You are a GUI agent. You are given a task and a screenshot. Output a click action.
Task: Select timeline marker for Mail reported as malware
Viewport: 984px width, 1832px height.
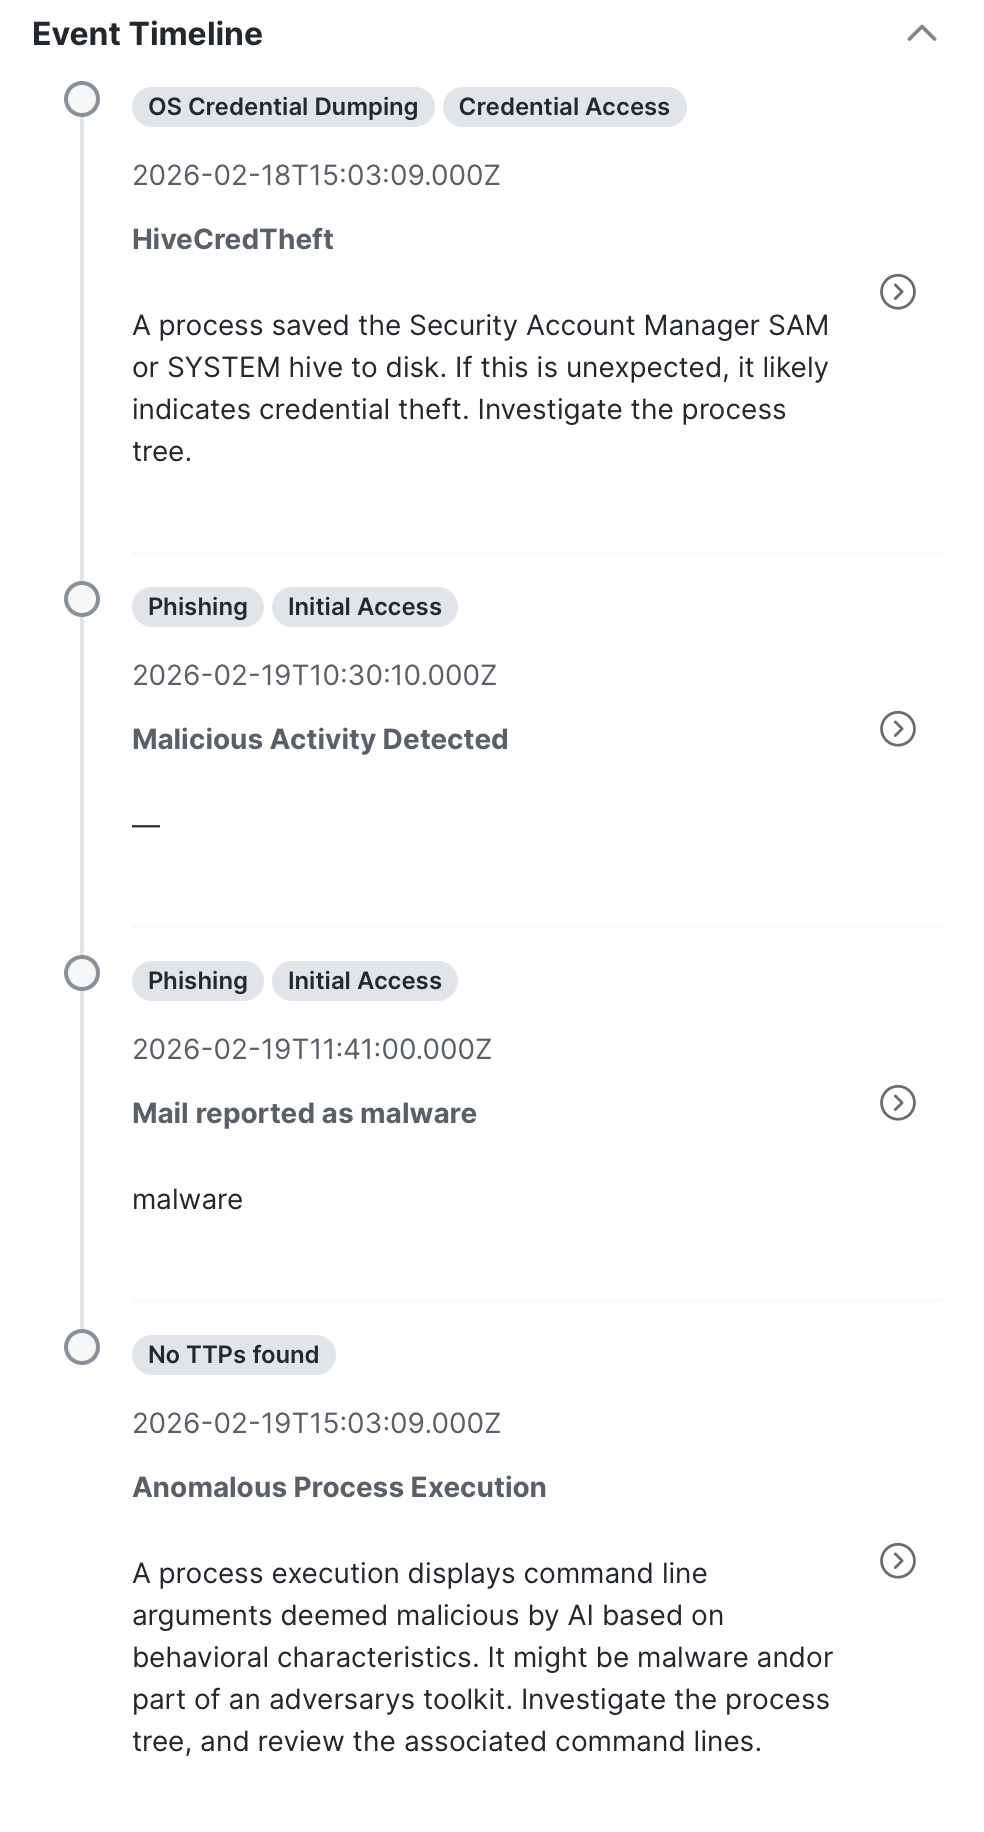pos(82,973)
